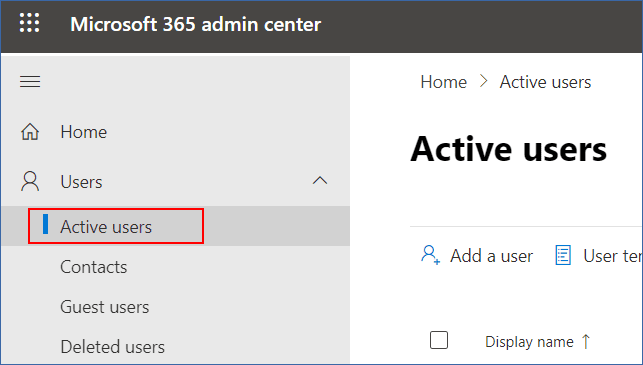Open Deleted users in the sidebar
The width and height of the screenshot is (643, 365).
(x=112, y=347)
